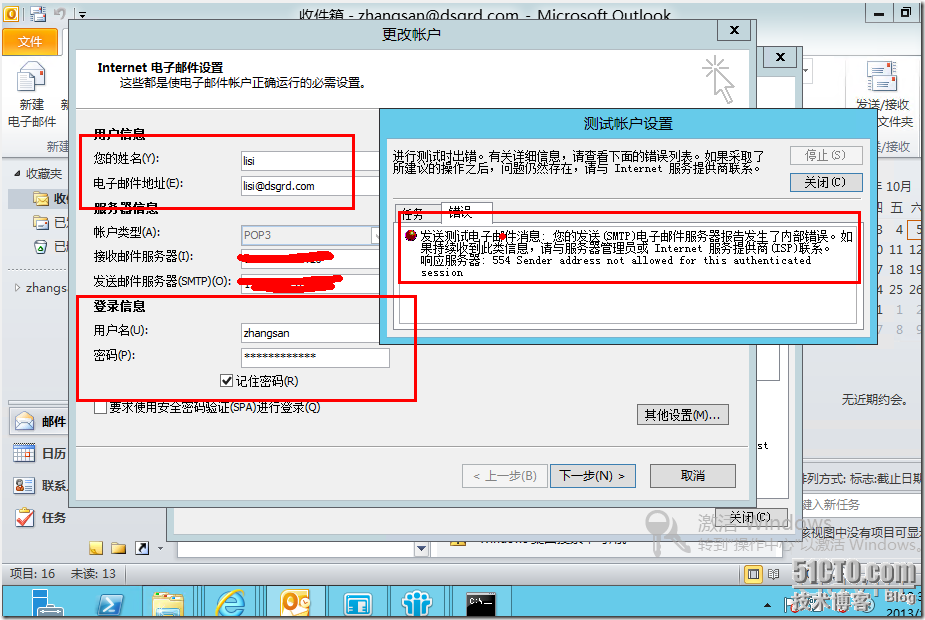Open Internet Explorer from the taskbar
This screenshot has height=620, width=925.
tap(230, 604)
